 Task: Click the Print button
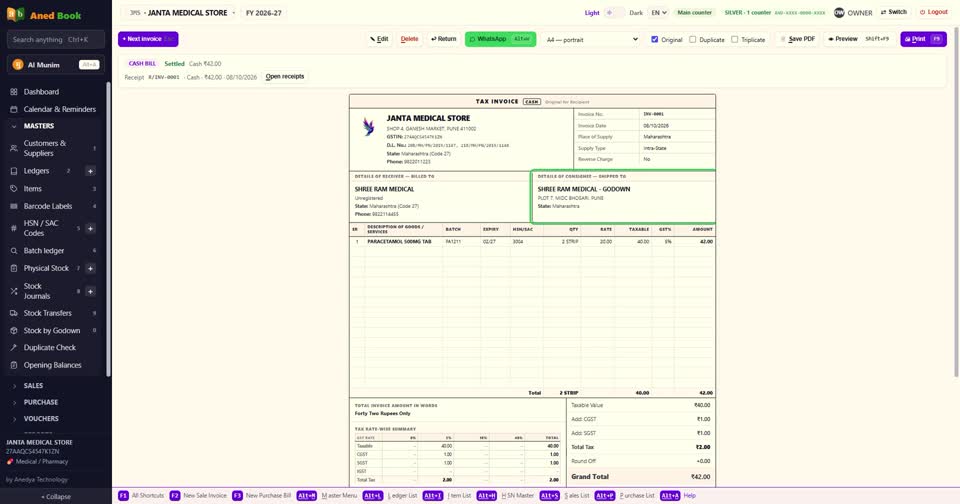tap(923, 39)
